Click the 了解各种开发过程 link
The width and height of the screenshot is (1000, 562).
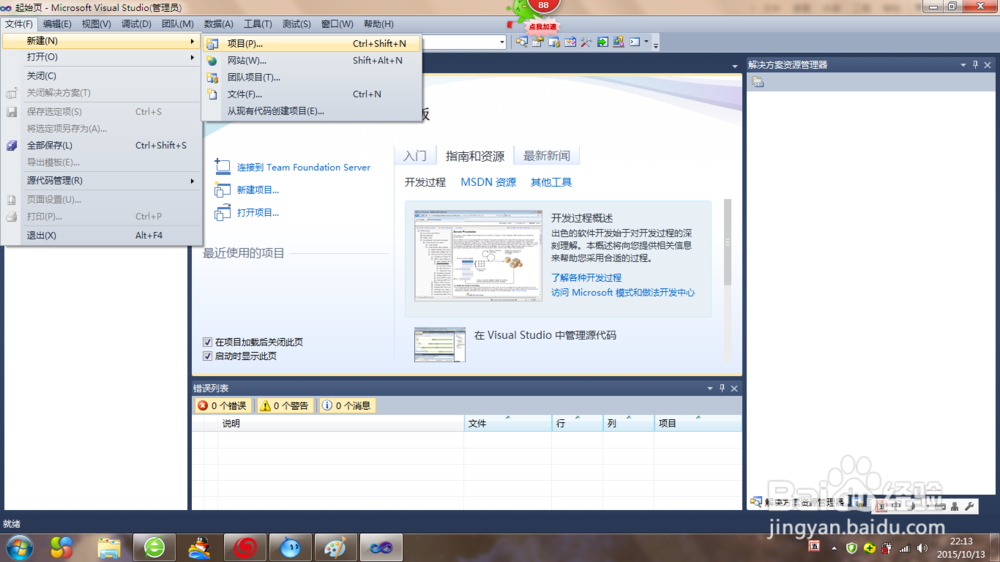pyautogui.click(x=586, y=277)
